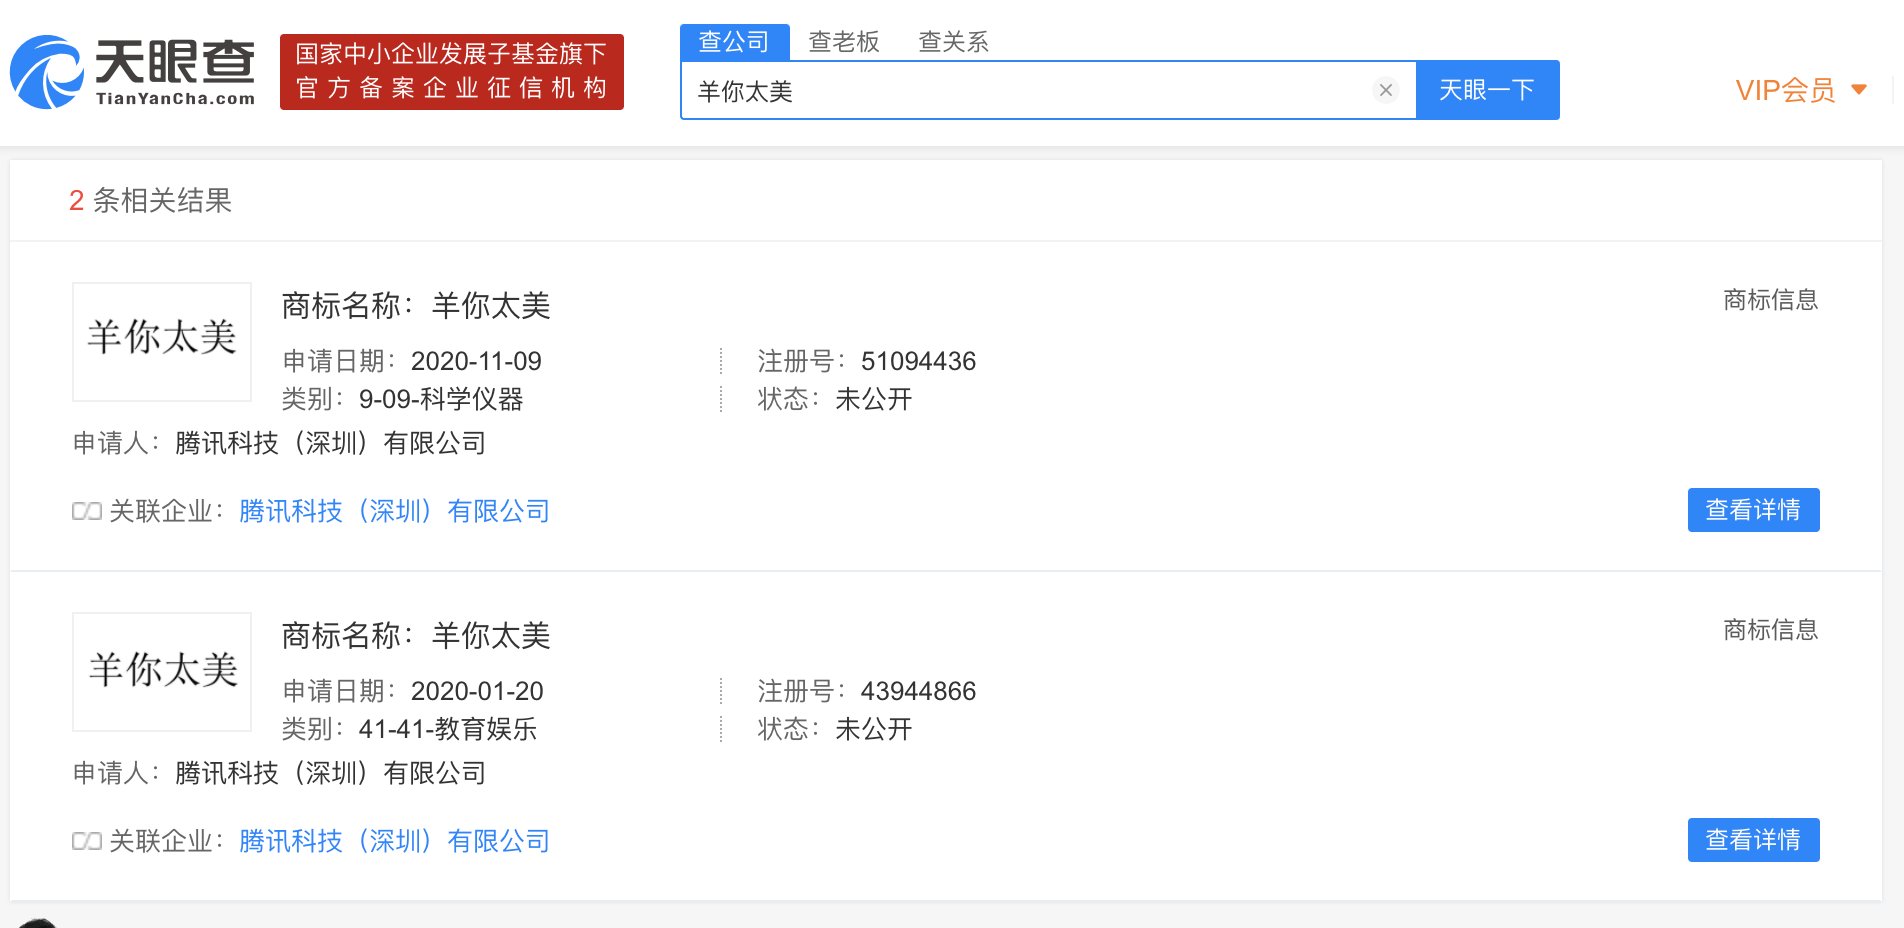
Task: Click category 9-09-科学仪器
Action: coord(441,399)
